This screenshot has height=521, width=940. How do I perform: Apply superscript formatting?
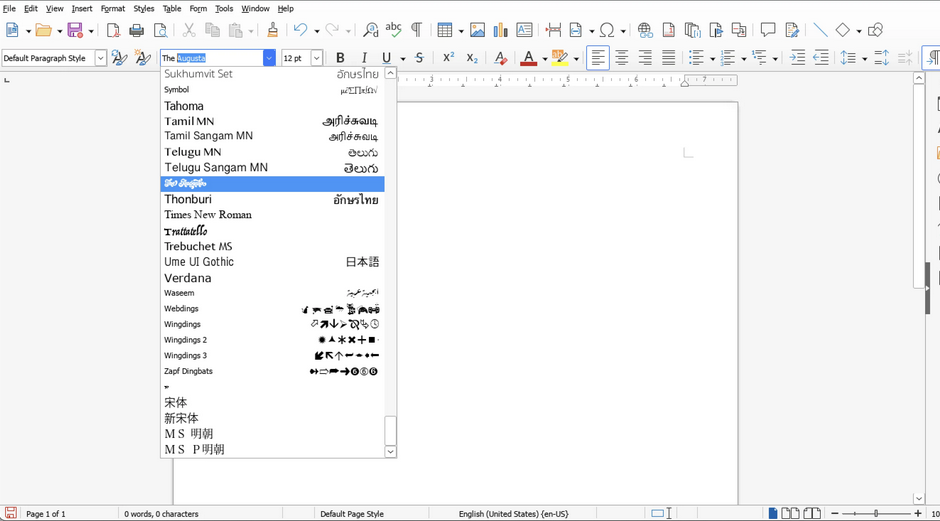click(448, 58)
